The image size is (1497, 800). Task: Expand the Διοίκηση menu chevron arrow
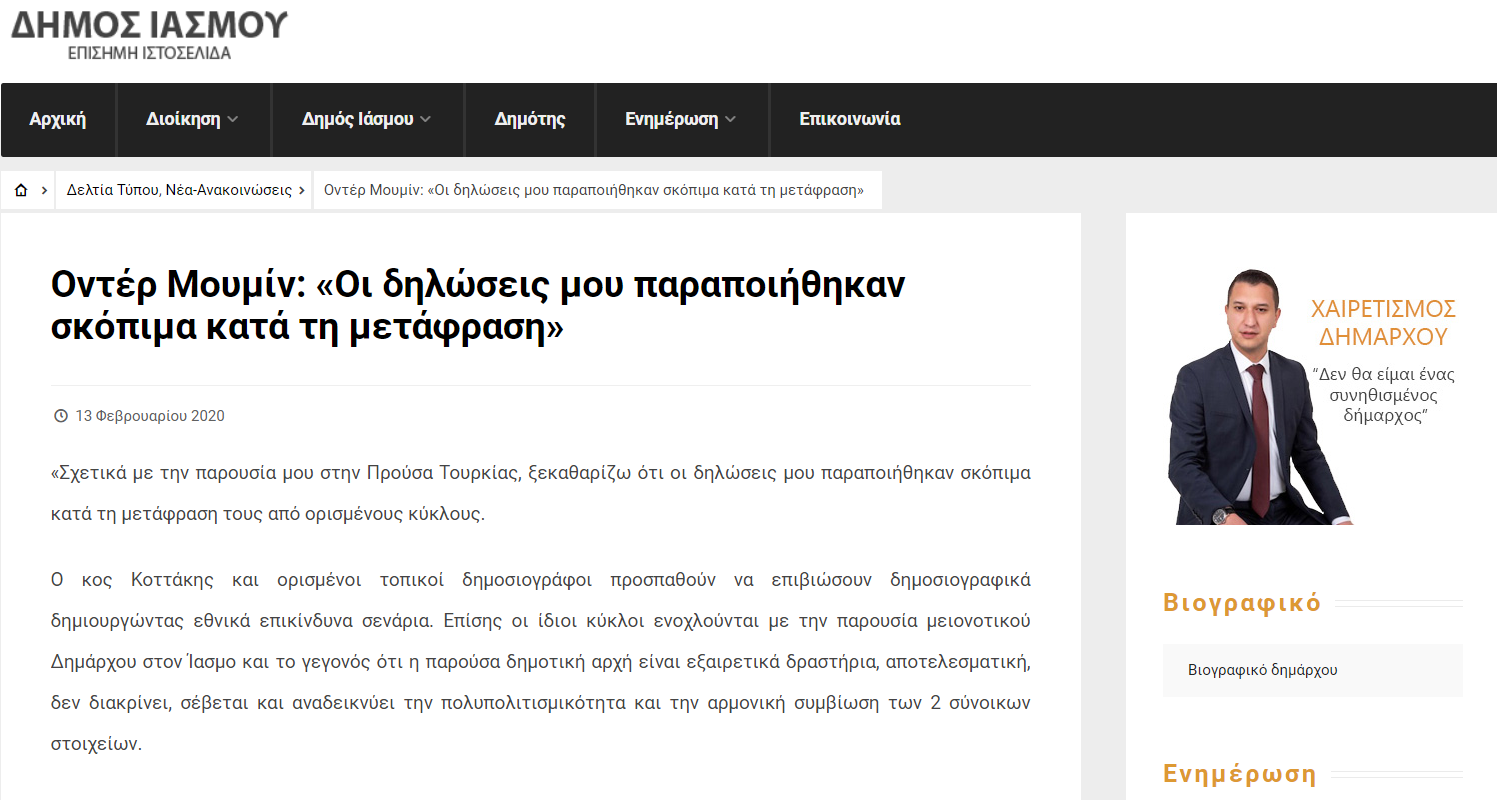233,120
